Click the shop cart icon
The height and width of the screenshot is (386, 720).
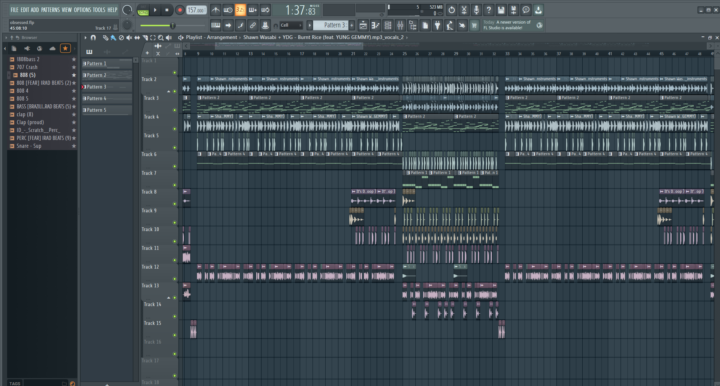tap(474, 26)
